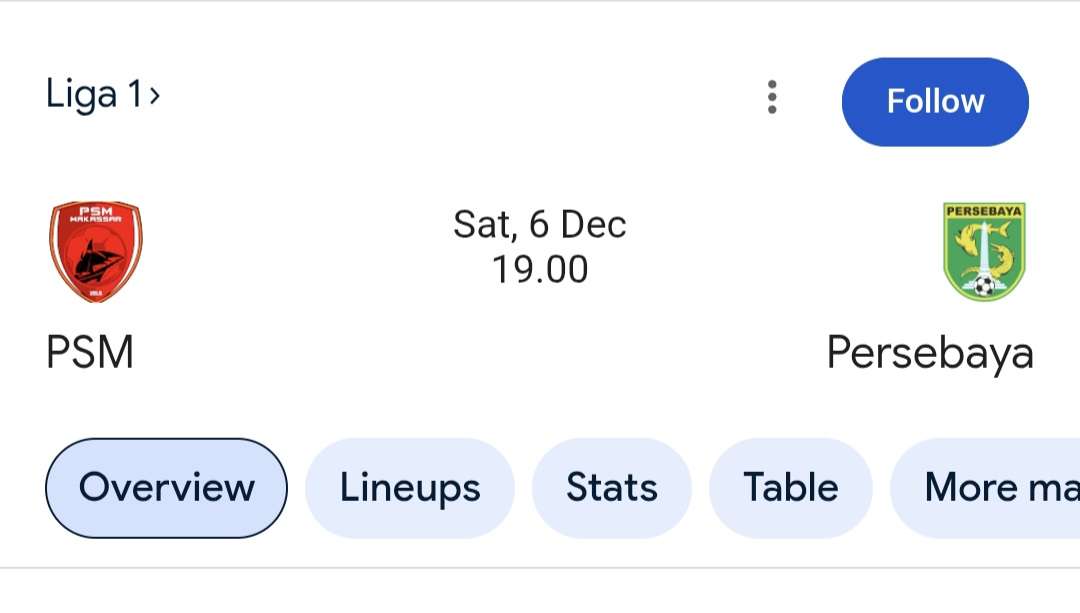
Task: Click the Persebaya team name
Action: pyautogui.click(x=932, y=353)
